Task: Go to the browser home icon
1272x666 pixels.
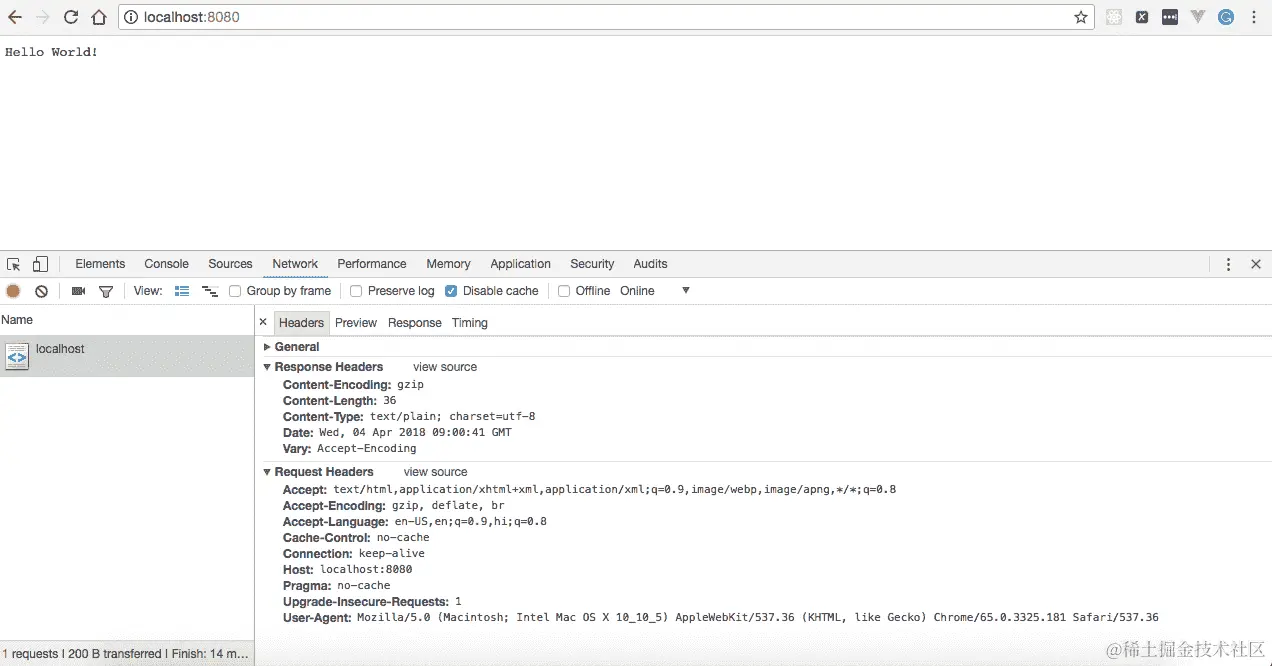Action: pyautogui.click(x=99, y=17)
